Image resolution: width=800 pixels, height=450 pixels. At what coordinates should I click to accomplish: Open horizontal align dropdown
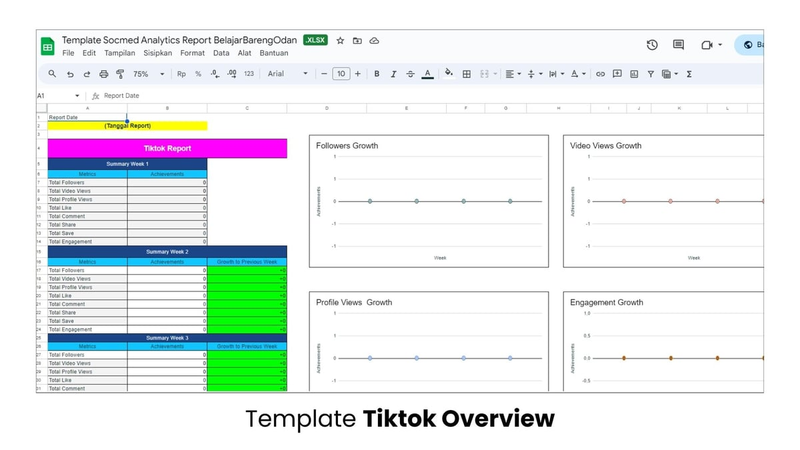(x=513, y=74)
